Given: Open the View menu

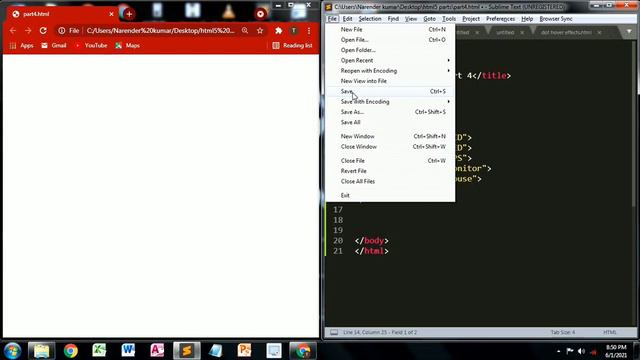Looking at the screenshot, I should click(411, 19).
